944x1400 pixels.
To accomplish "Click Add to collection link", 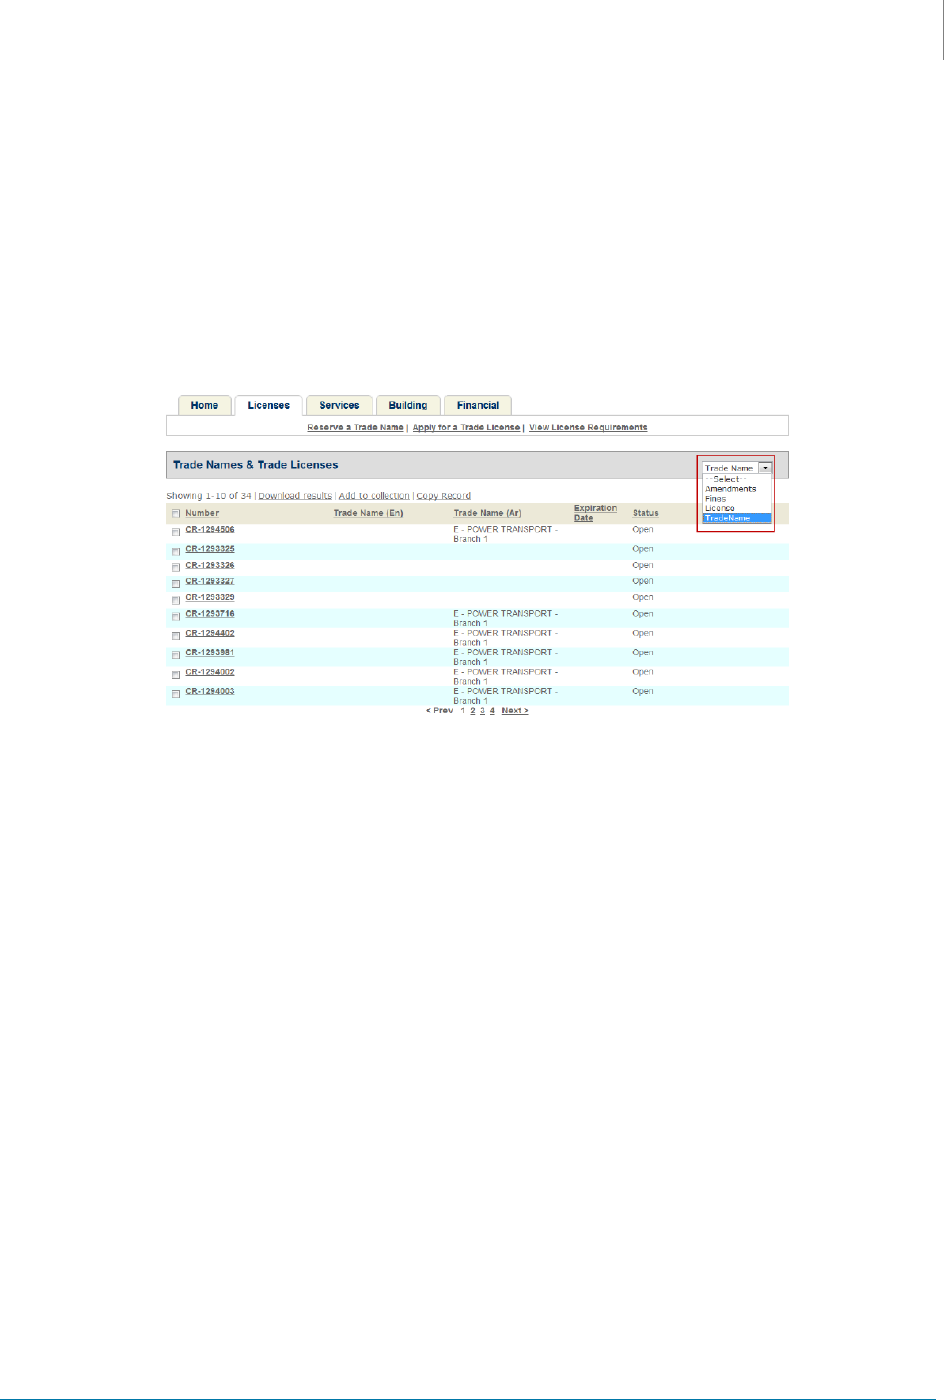I will pyautogui.click(x=374, y=496).
